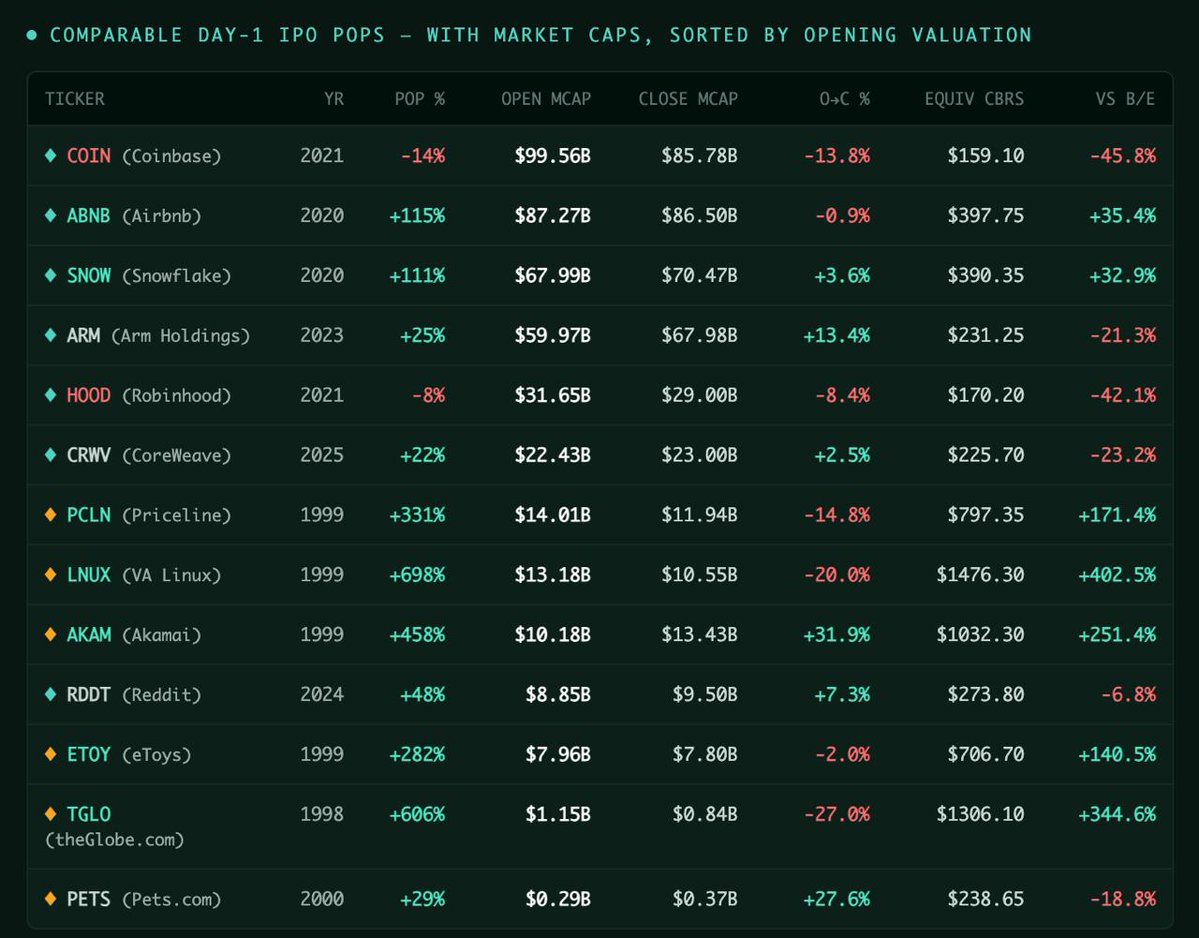
Task: Click the orange diamond next to AKAM
Action: tap(50, 634)
